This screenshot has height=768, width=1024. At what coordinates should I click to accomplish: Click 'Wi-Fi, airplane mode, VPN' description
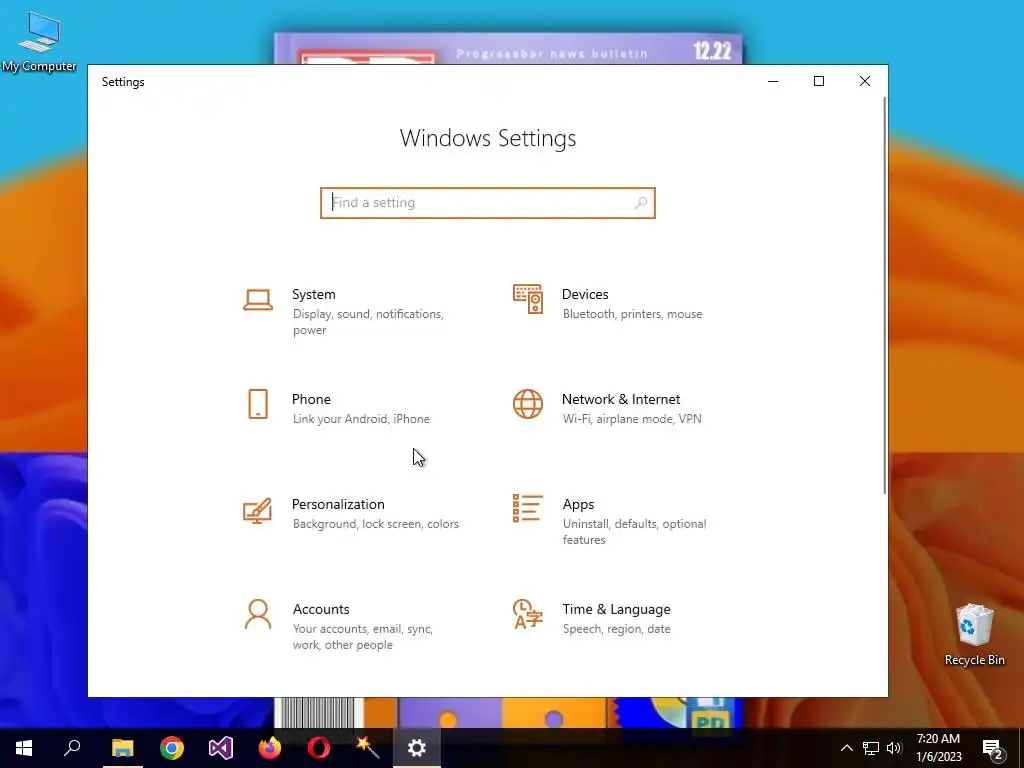tap(632, 419)
